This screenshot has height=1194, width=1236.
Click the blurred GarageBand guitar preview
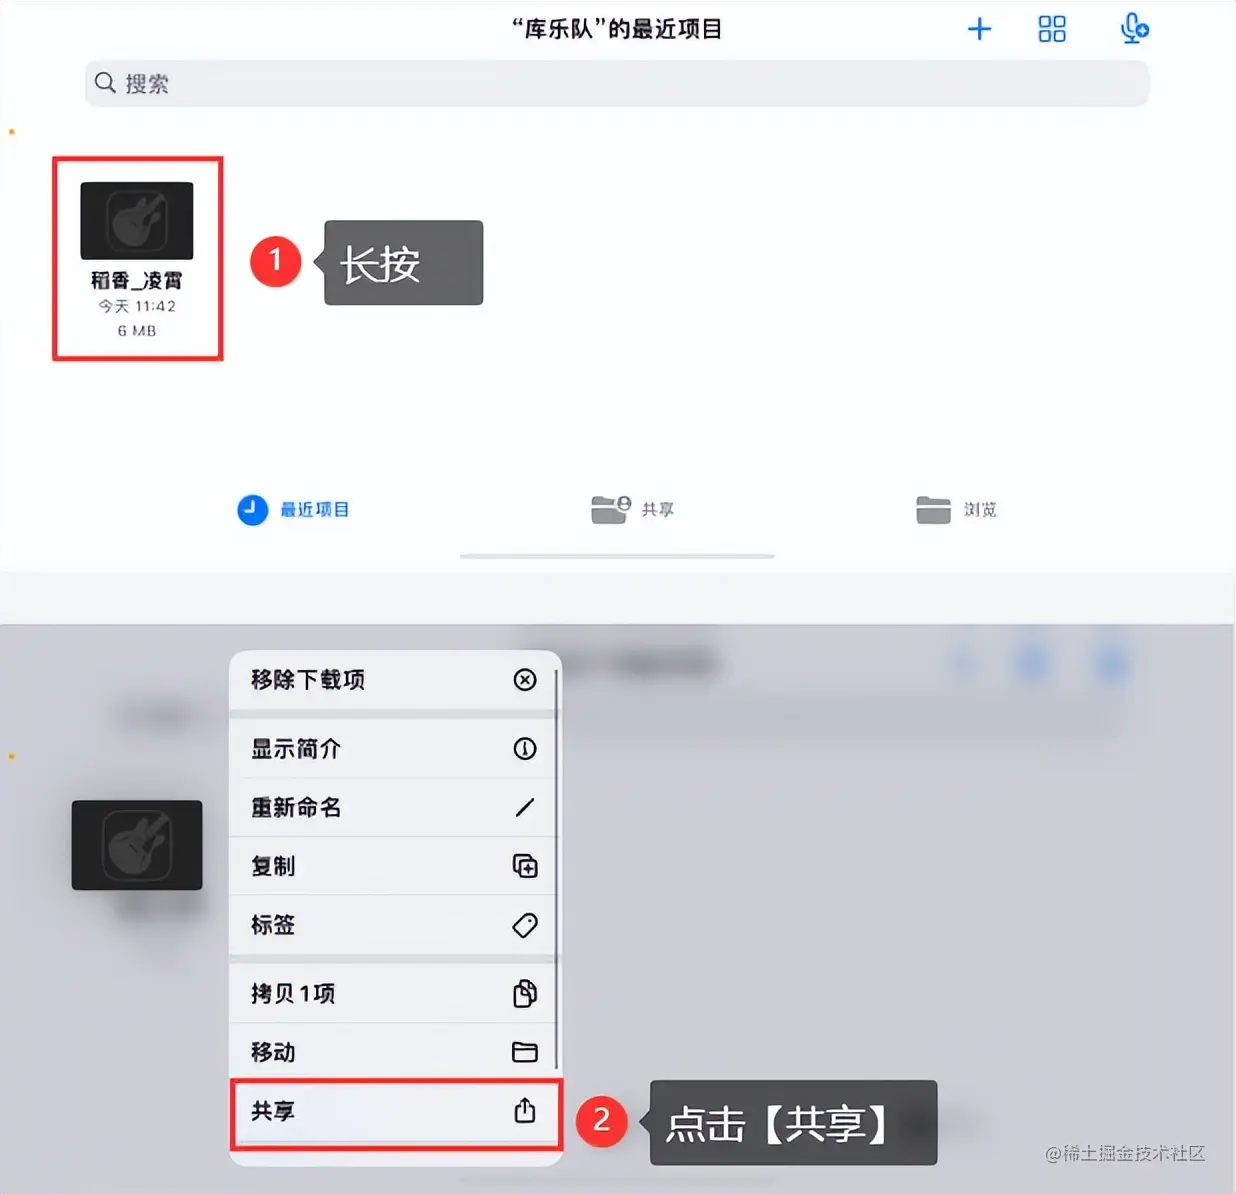point(137,845)
